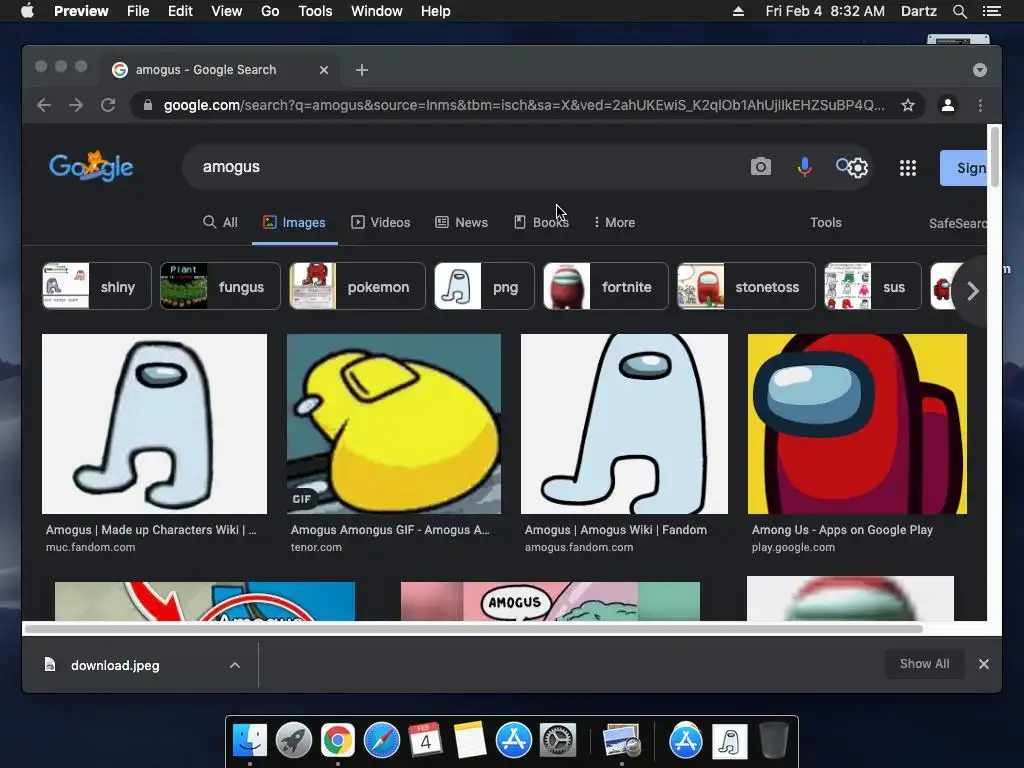Select the shiny suggestion chip

coord(97,287)
